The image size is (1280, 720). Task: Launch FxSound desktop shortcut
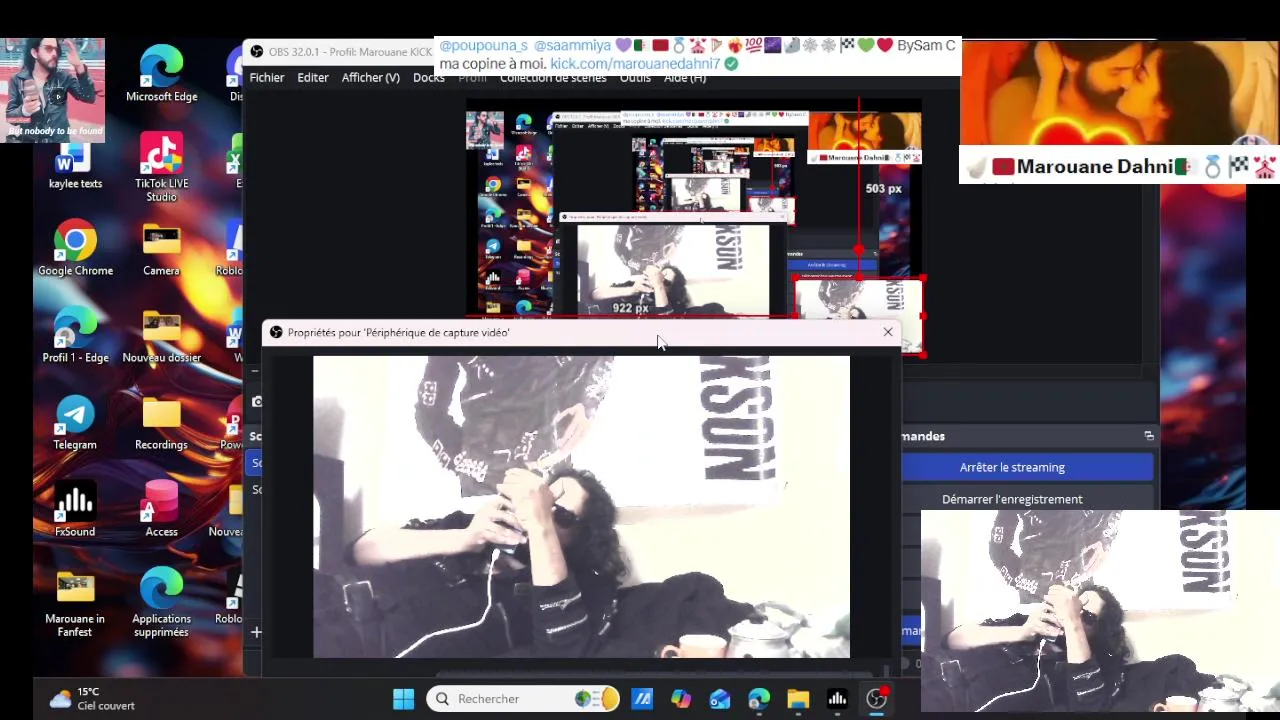(x=75, y=509)
